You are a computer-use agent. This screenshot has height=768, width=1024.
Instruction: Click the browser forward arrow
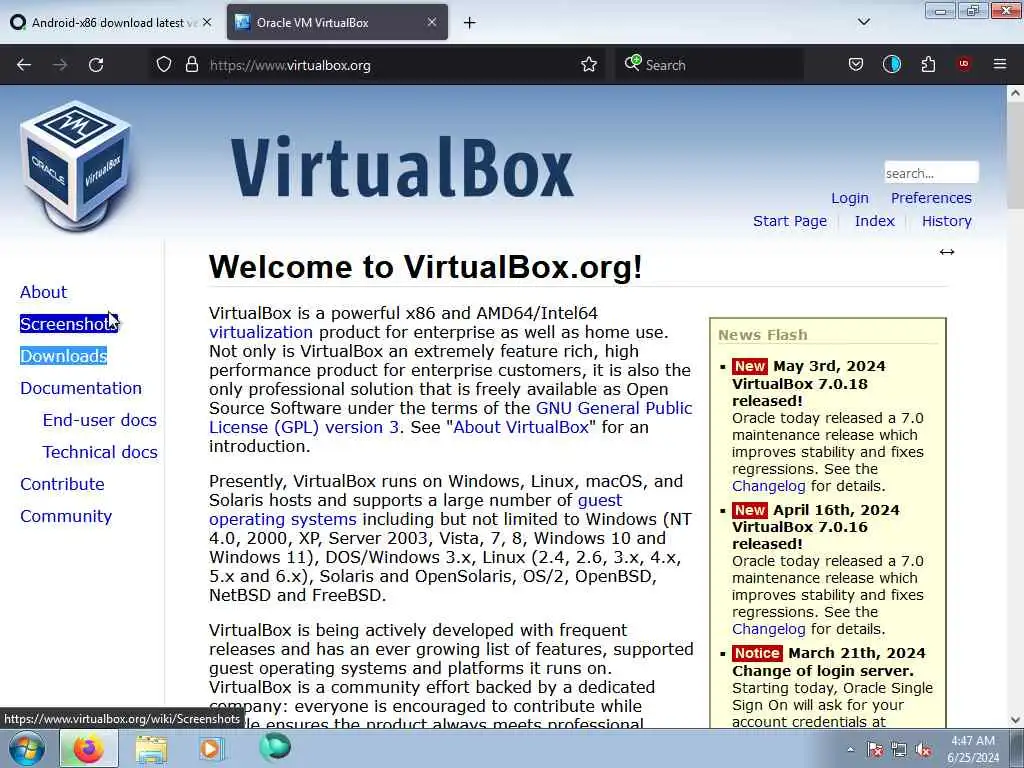pyautogui.click(x=60, y=65)
